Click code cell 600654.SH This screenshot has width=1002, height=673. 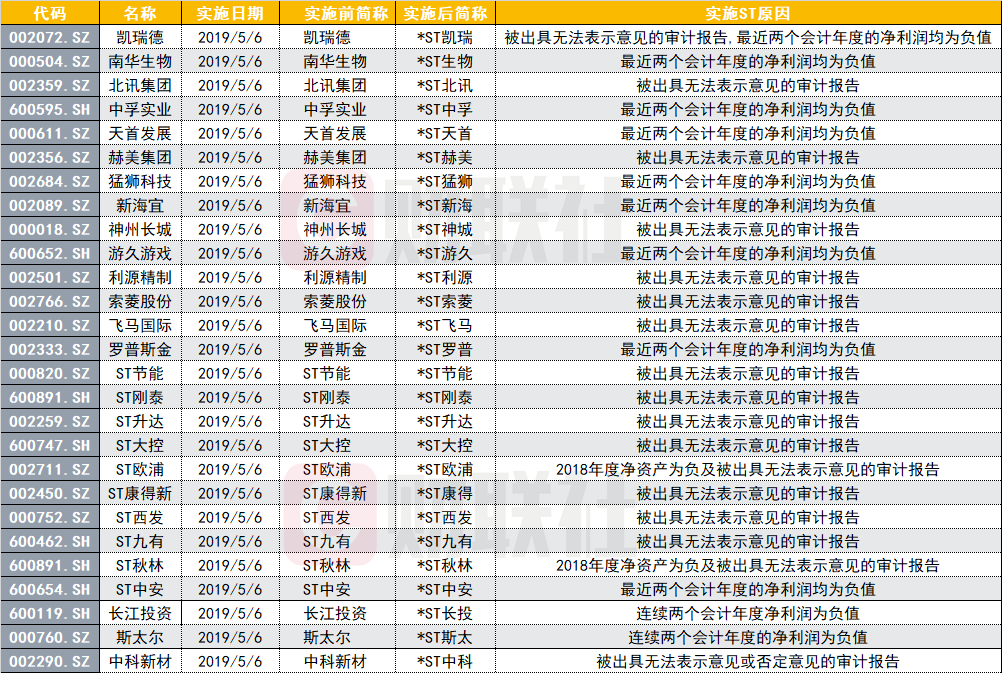(x=50, y=589)
